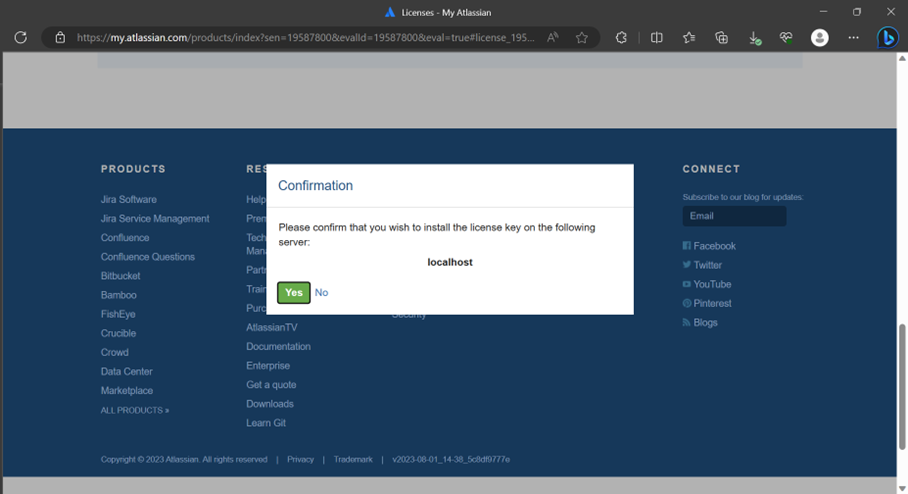The height and width of the screenshot is (494, 908).
Task: Open the Jira Software footer link
Action: coord(129,199)
